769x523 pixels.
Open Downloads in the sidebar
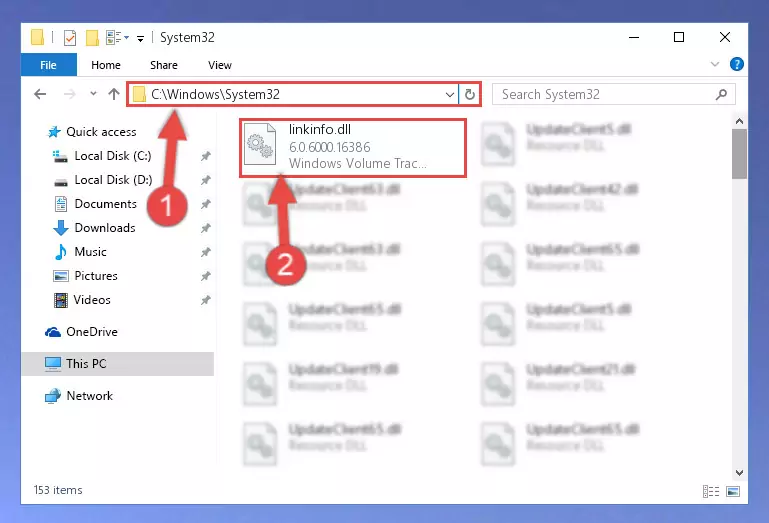105,228
